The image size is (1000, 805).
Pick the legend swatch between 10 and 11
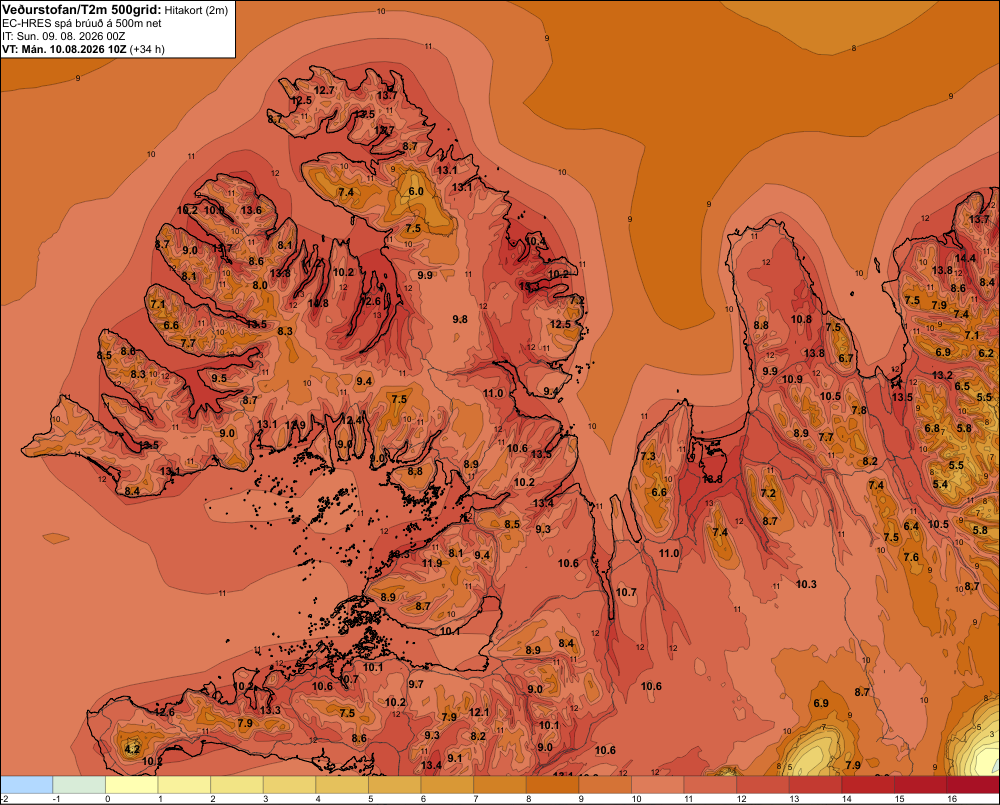[x=658, y=785]
